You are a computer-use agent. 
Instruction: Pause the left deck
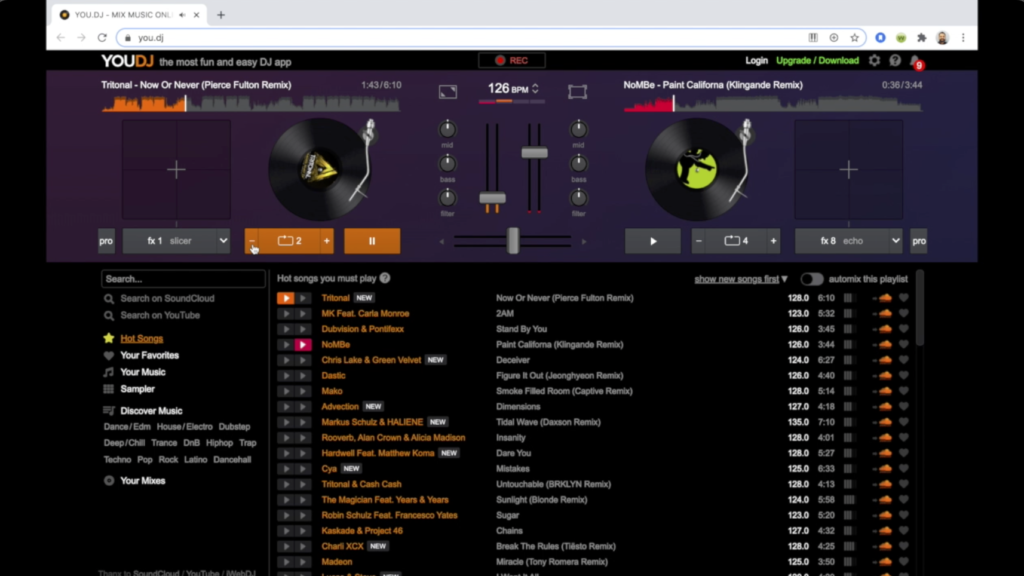coord(372,241)
